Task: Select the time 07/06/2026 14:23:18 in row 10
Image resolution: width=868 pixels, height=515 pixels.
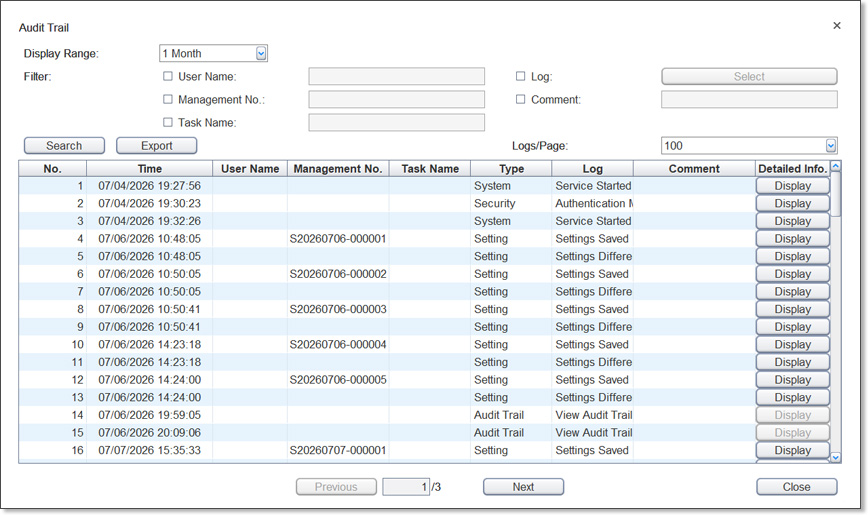Action: 149,344
